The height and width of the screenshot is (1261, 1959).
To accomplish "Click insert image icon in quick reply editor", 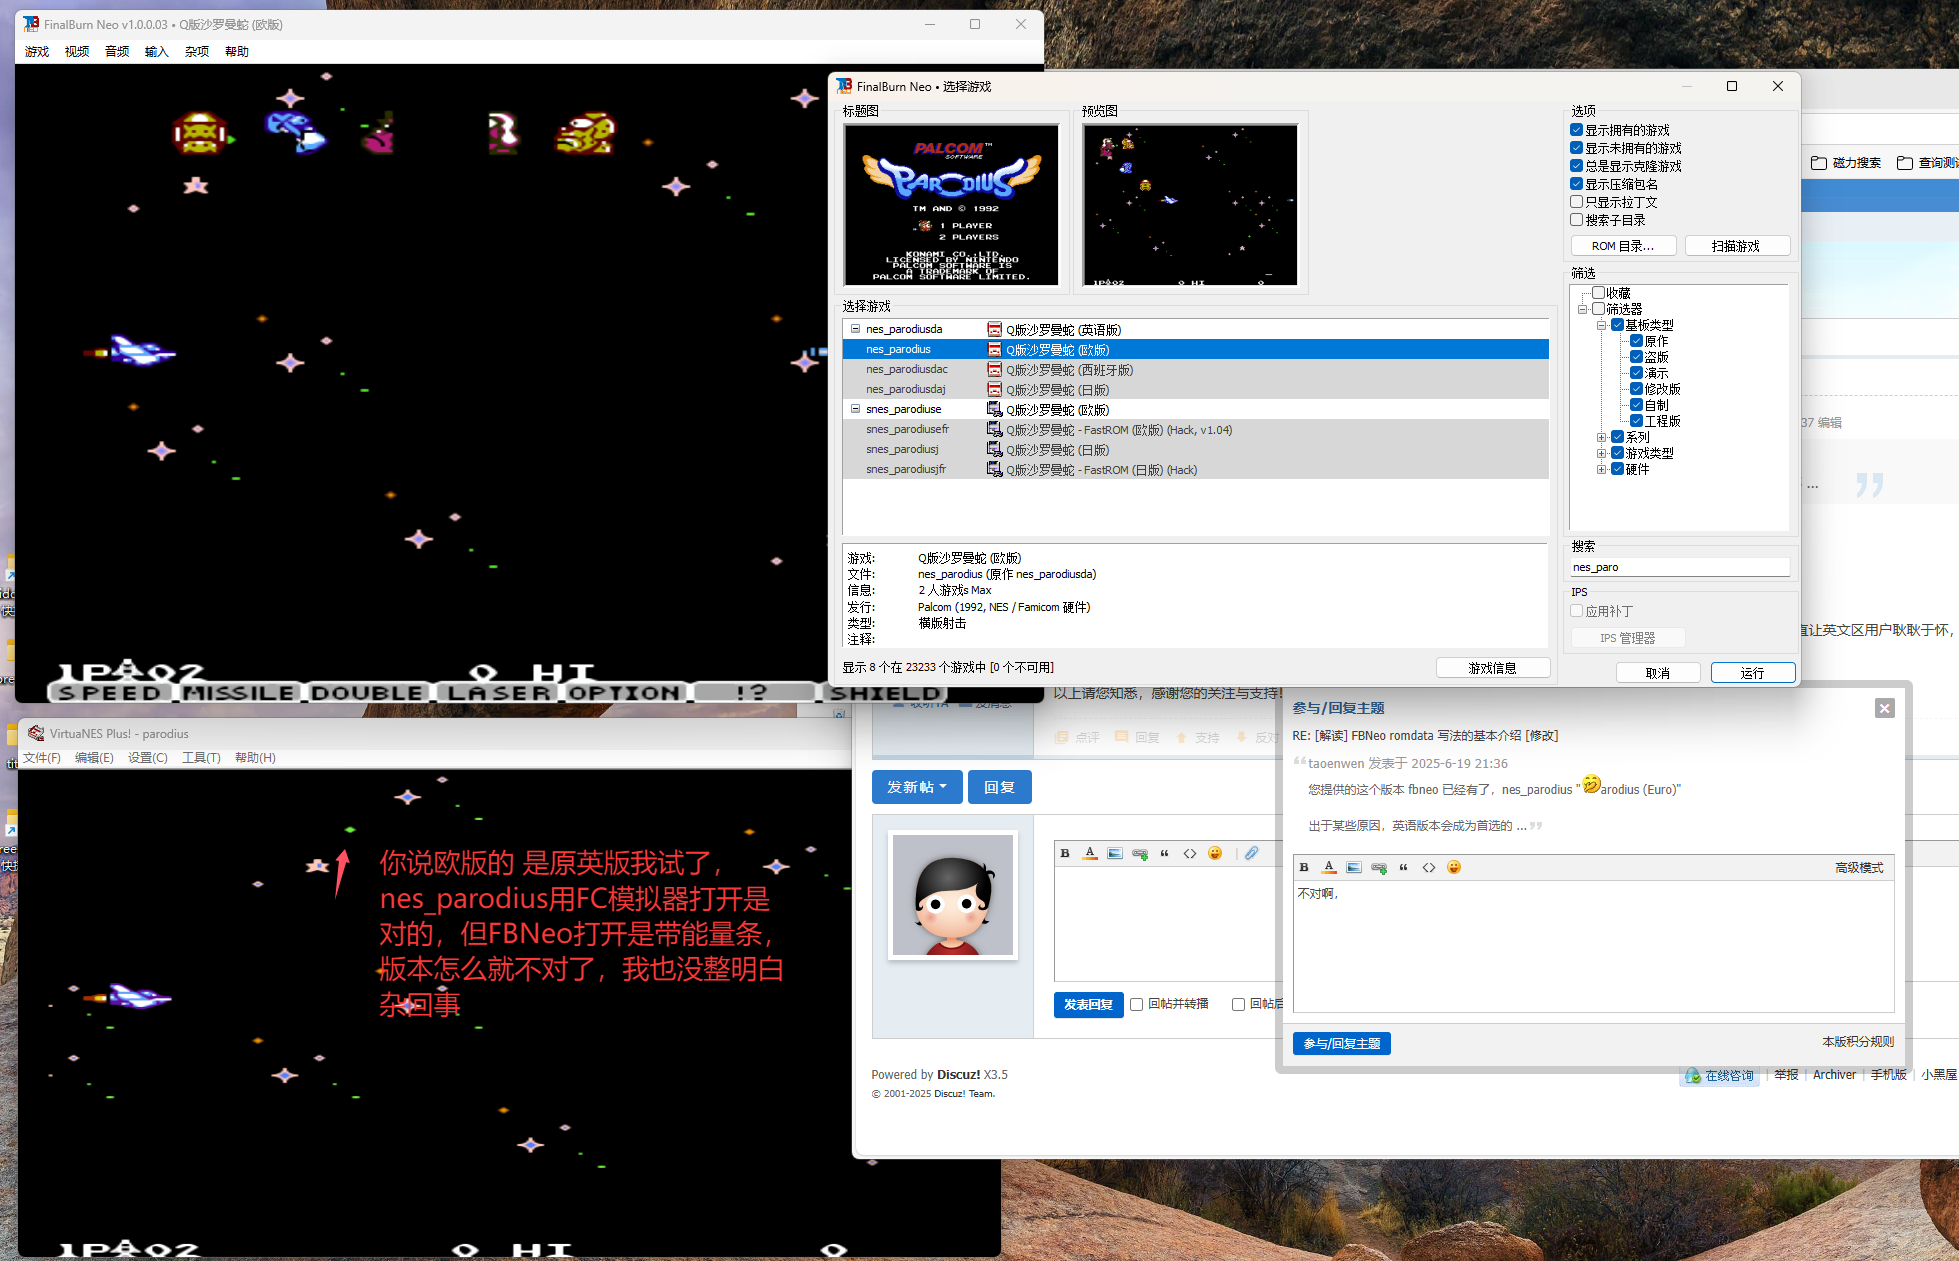I will (1115, 853).
